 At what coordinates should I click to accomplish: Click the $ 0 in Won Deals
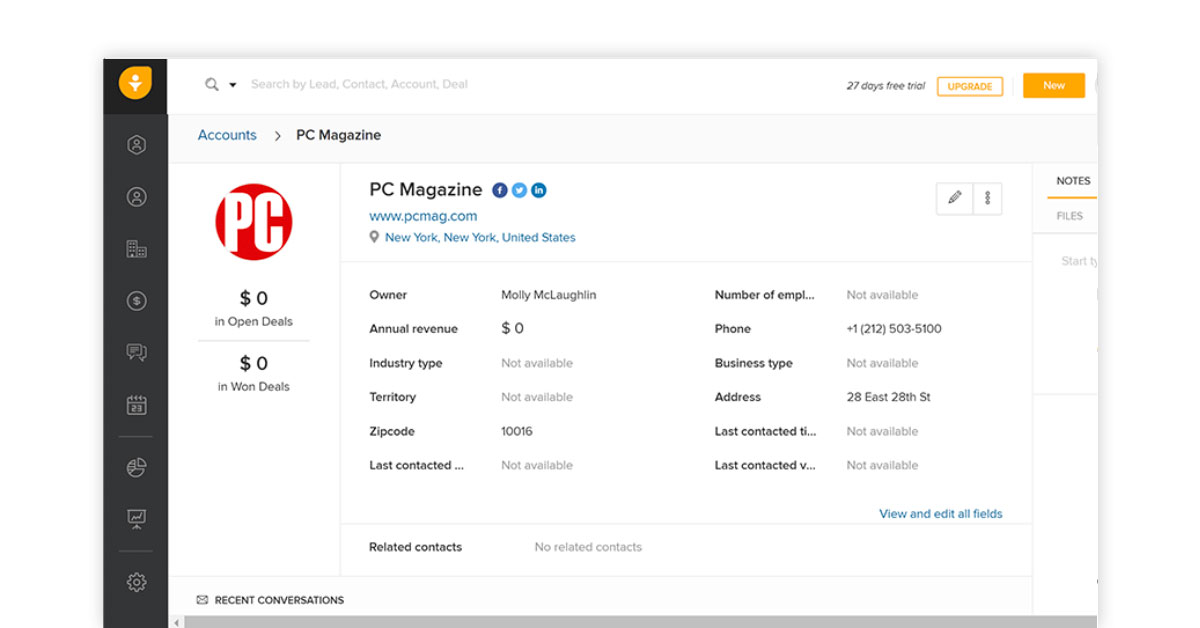tap(254, 363)
